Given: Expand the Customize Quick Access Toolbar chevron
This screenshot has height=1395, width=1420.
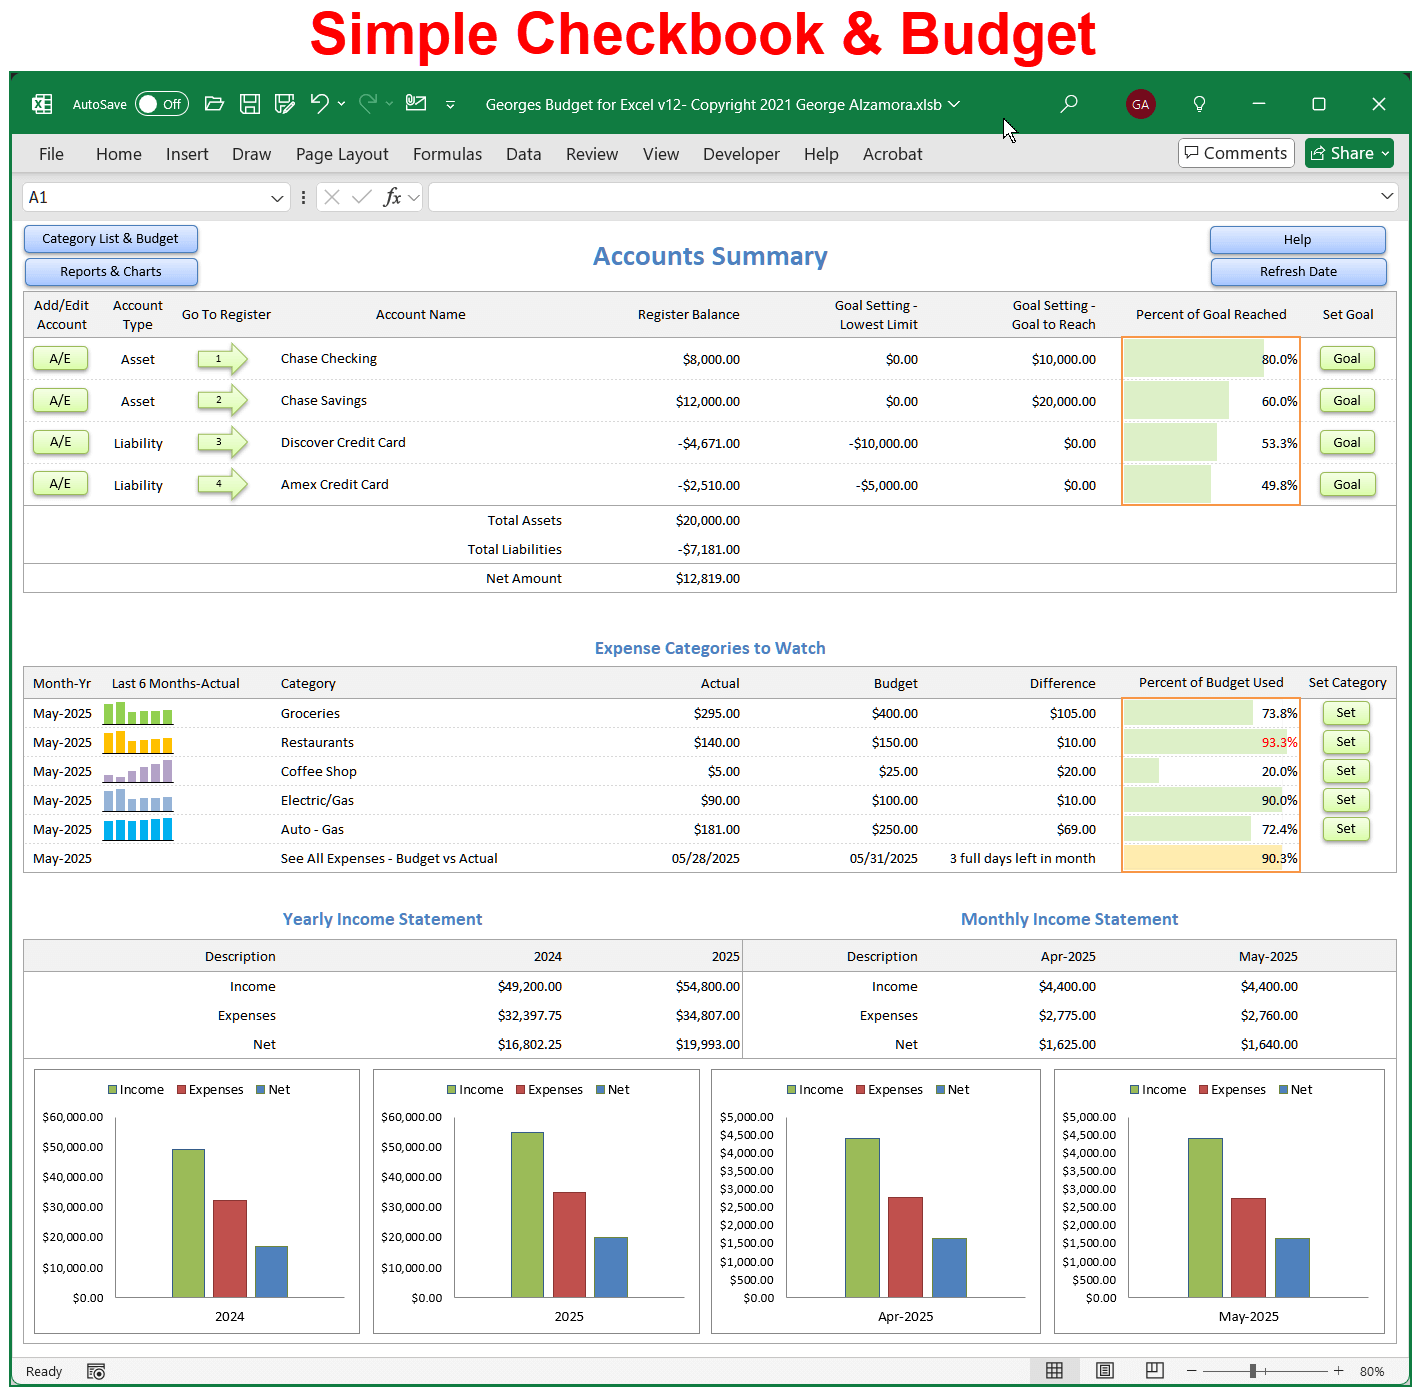Looking at the screenshot, I should pos(450,104).
